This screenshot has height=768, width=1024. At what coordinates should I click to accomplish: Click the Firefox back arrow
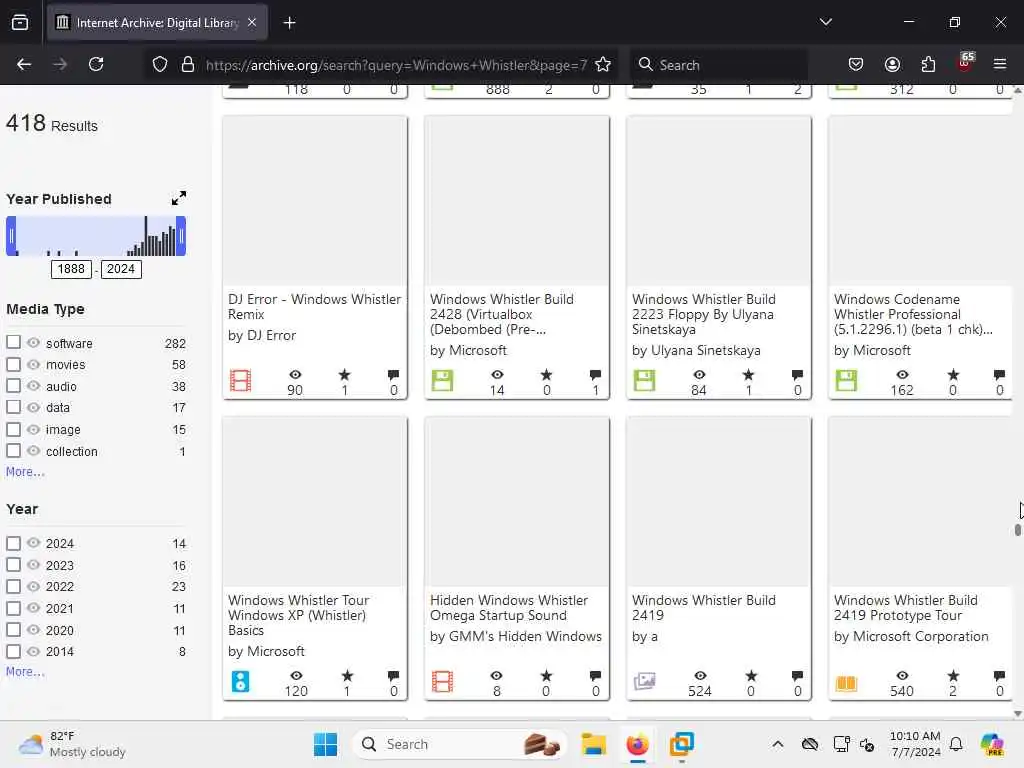coord(24,64)
